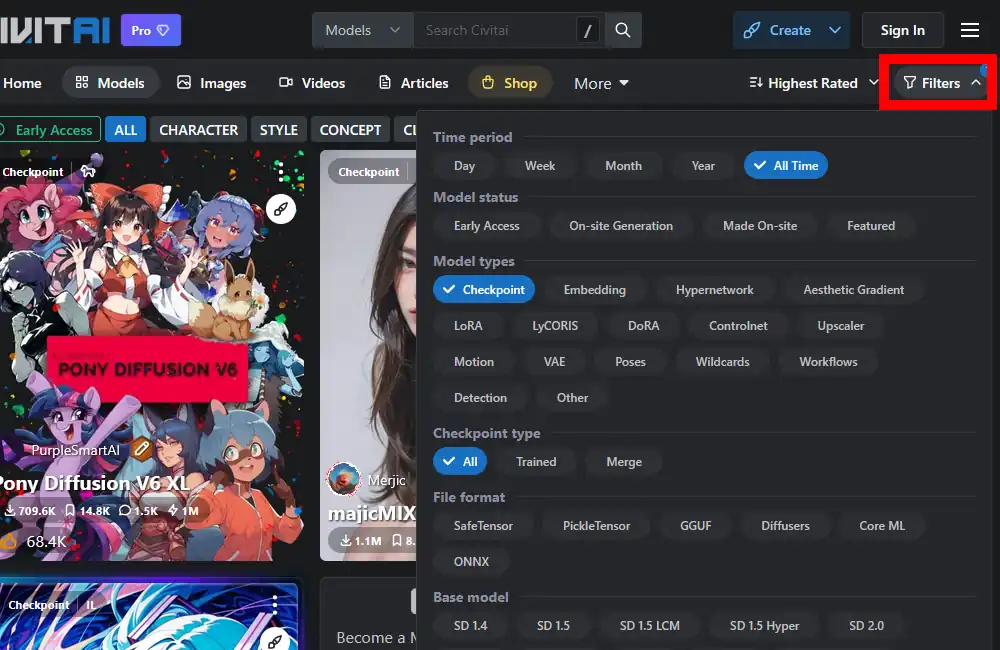Click the Create button

pyautogui.click(x=779, y=30)
